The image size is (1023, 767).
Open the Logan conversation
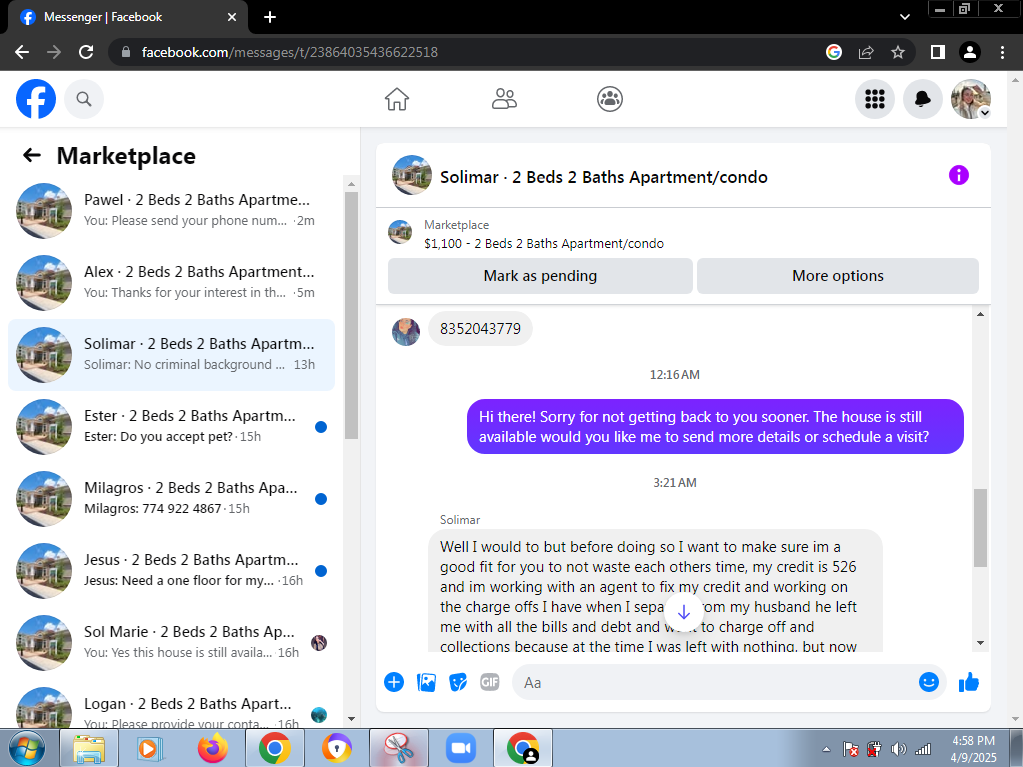point(172,708)
